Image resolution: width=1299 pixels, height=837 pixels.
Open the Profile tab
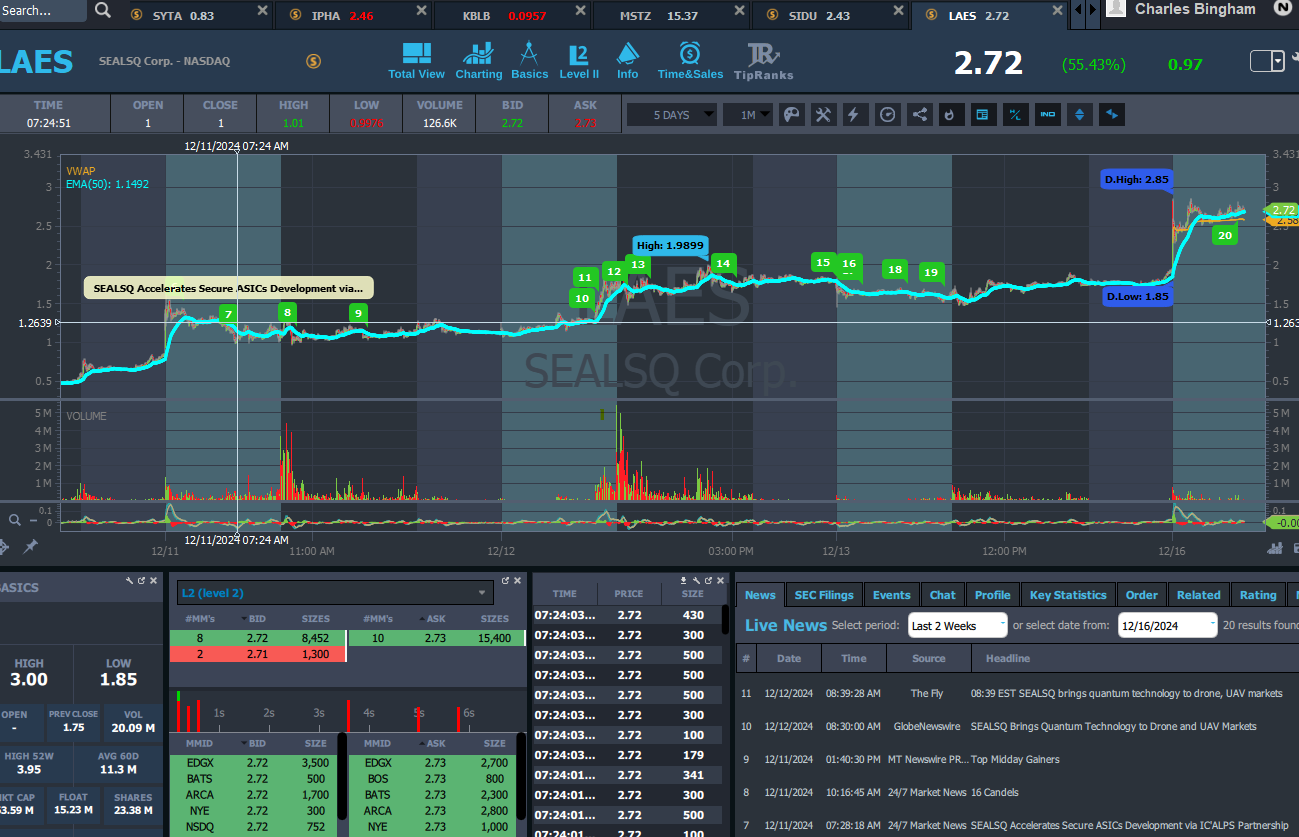point(992,595)
